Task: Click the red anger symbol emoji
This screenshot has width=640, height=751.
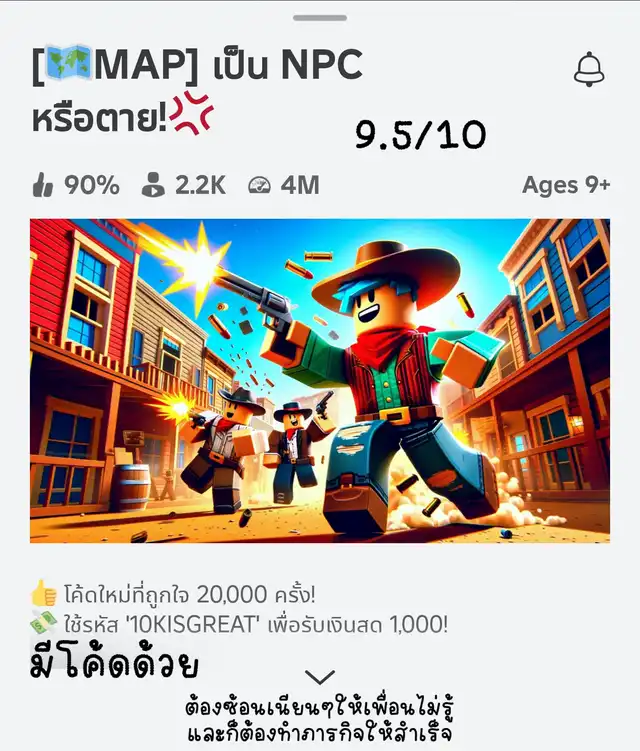Action: [192, 113]
